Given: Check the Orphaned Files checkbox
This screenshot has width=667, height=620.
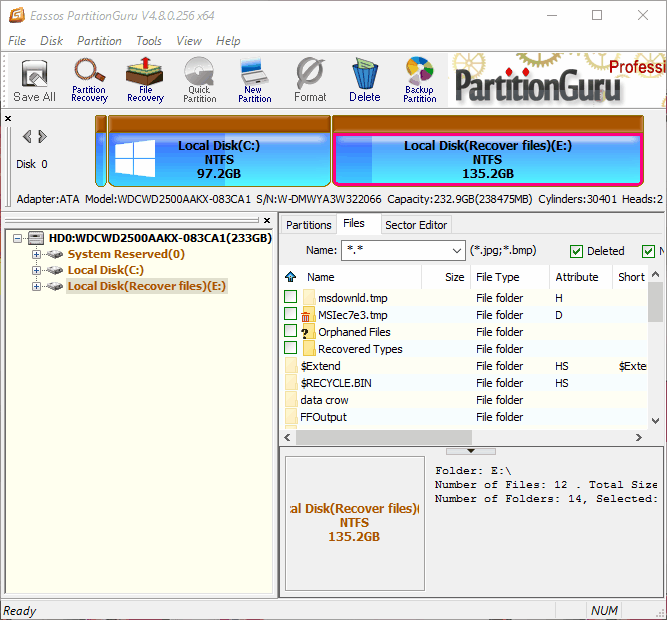Looking at the screenshot, I should click(291, 331).
